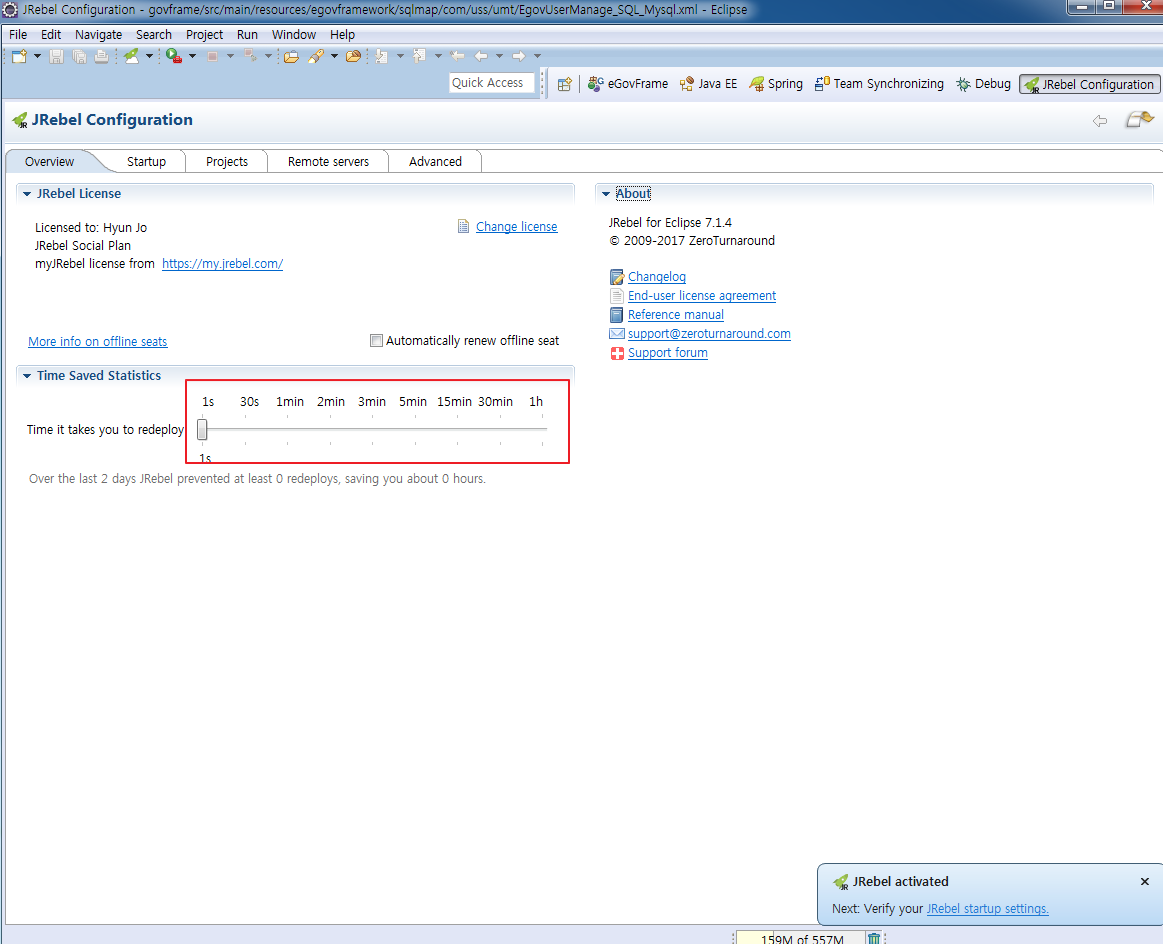Click the Stop square toolbar icon

212,56
